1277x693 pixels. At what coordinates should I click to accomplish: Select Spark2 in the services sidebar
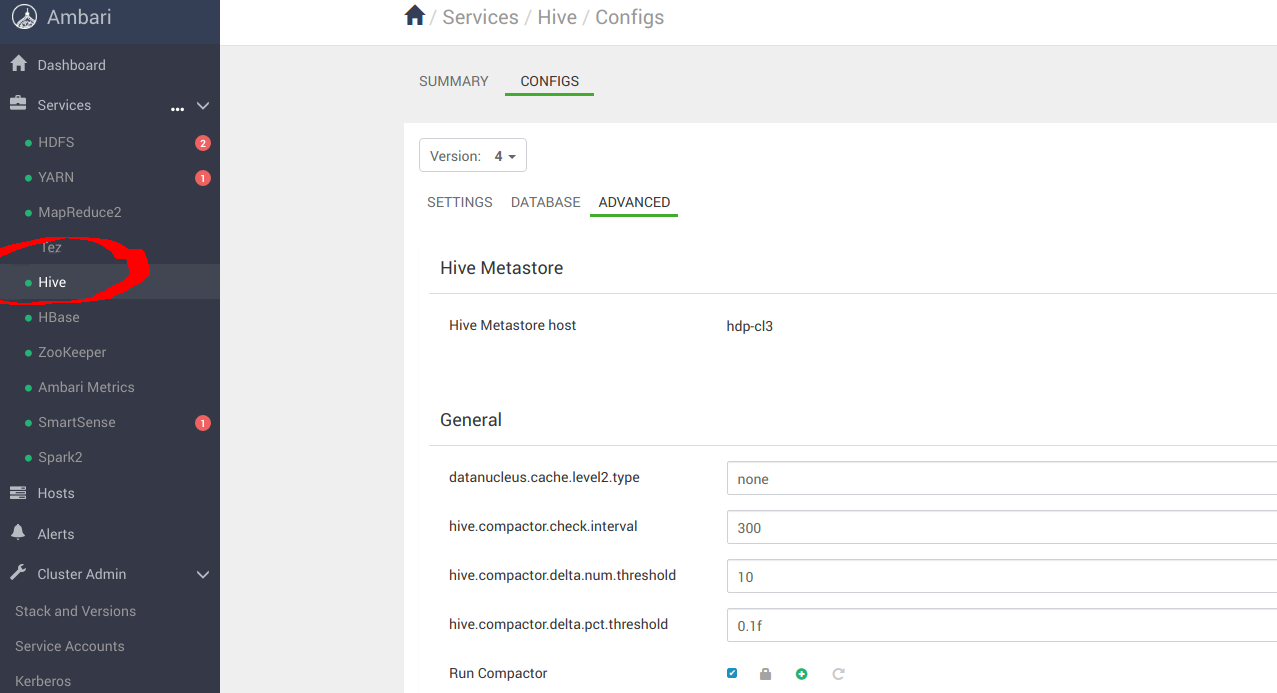coord(62,457)
